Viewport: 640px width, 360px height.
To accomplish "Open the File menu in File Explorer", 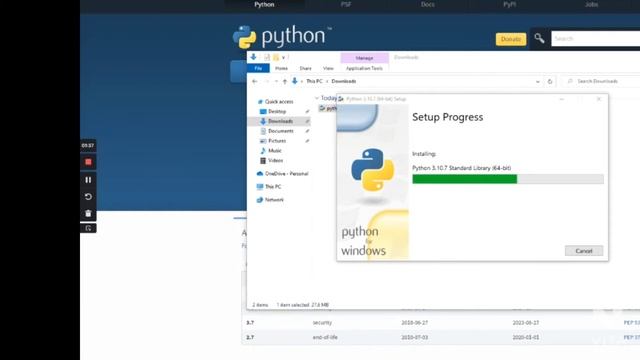I will point(258,68).
